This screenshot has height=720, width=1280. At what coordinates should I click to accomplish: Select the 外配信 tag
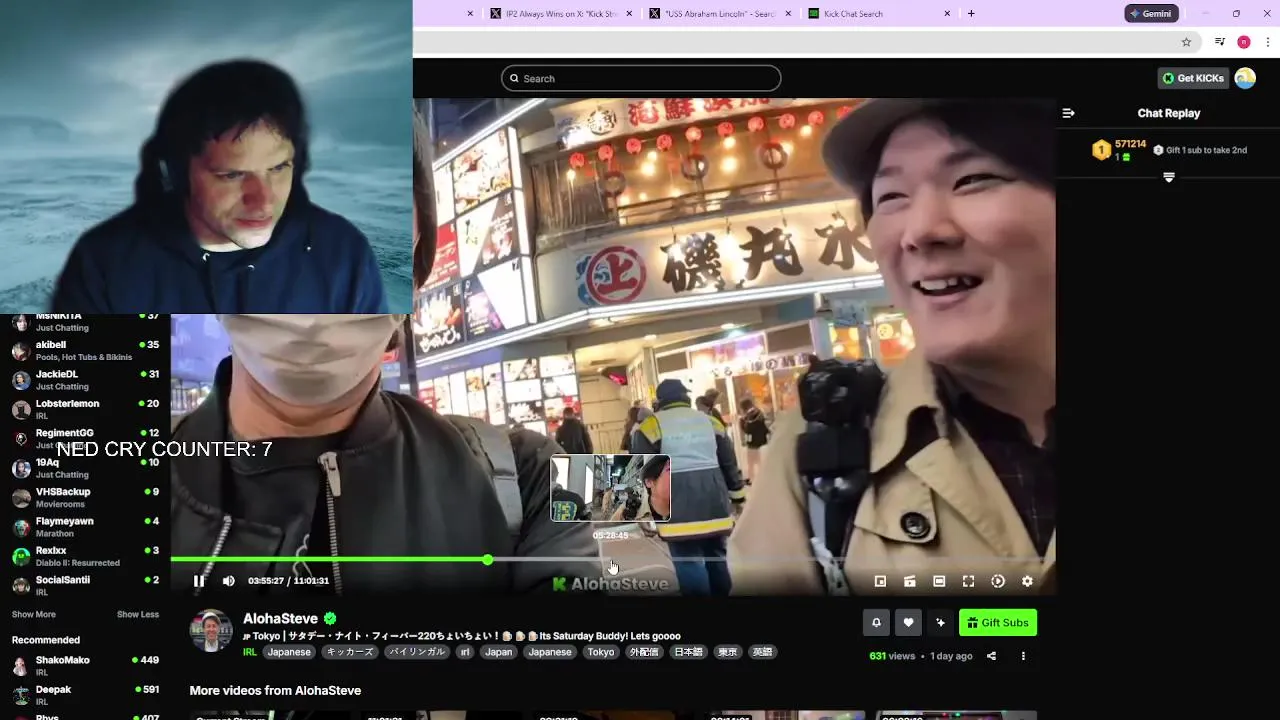point(644,652)
